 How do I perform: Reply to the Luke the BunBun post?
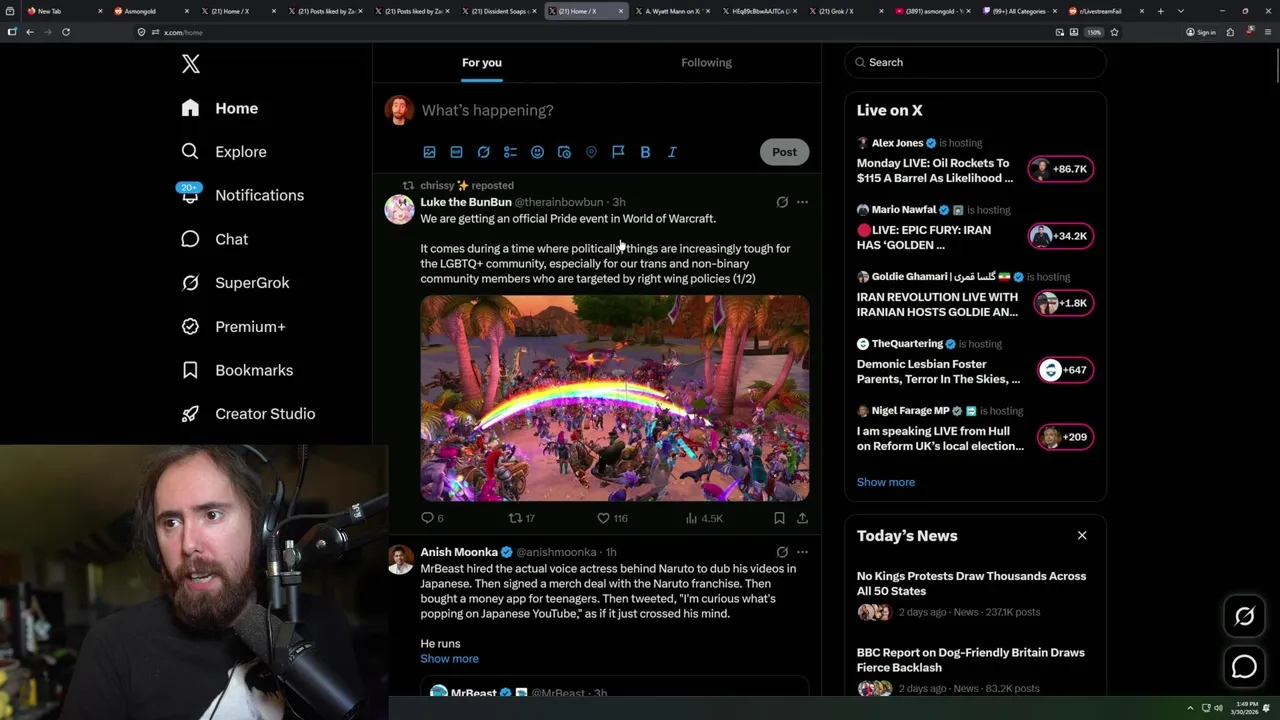(x=432, y=518)
